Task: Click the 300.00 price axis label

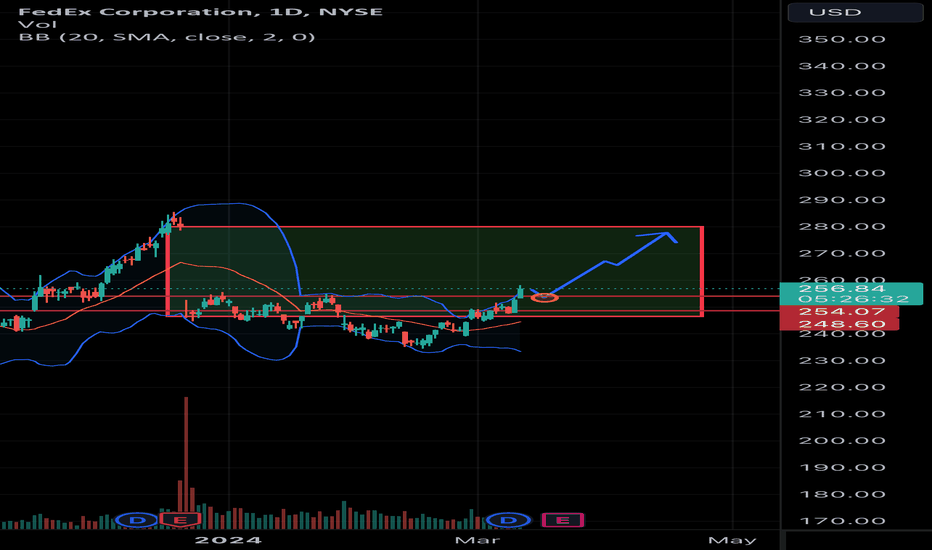Action: (x=842, y=173)
